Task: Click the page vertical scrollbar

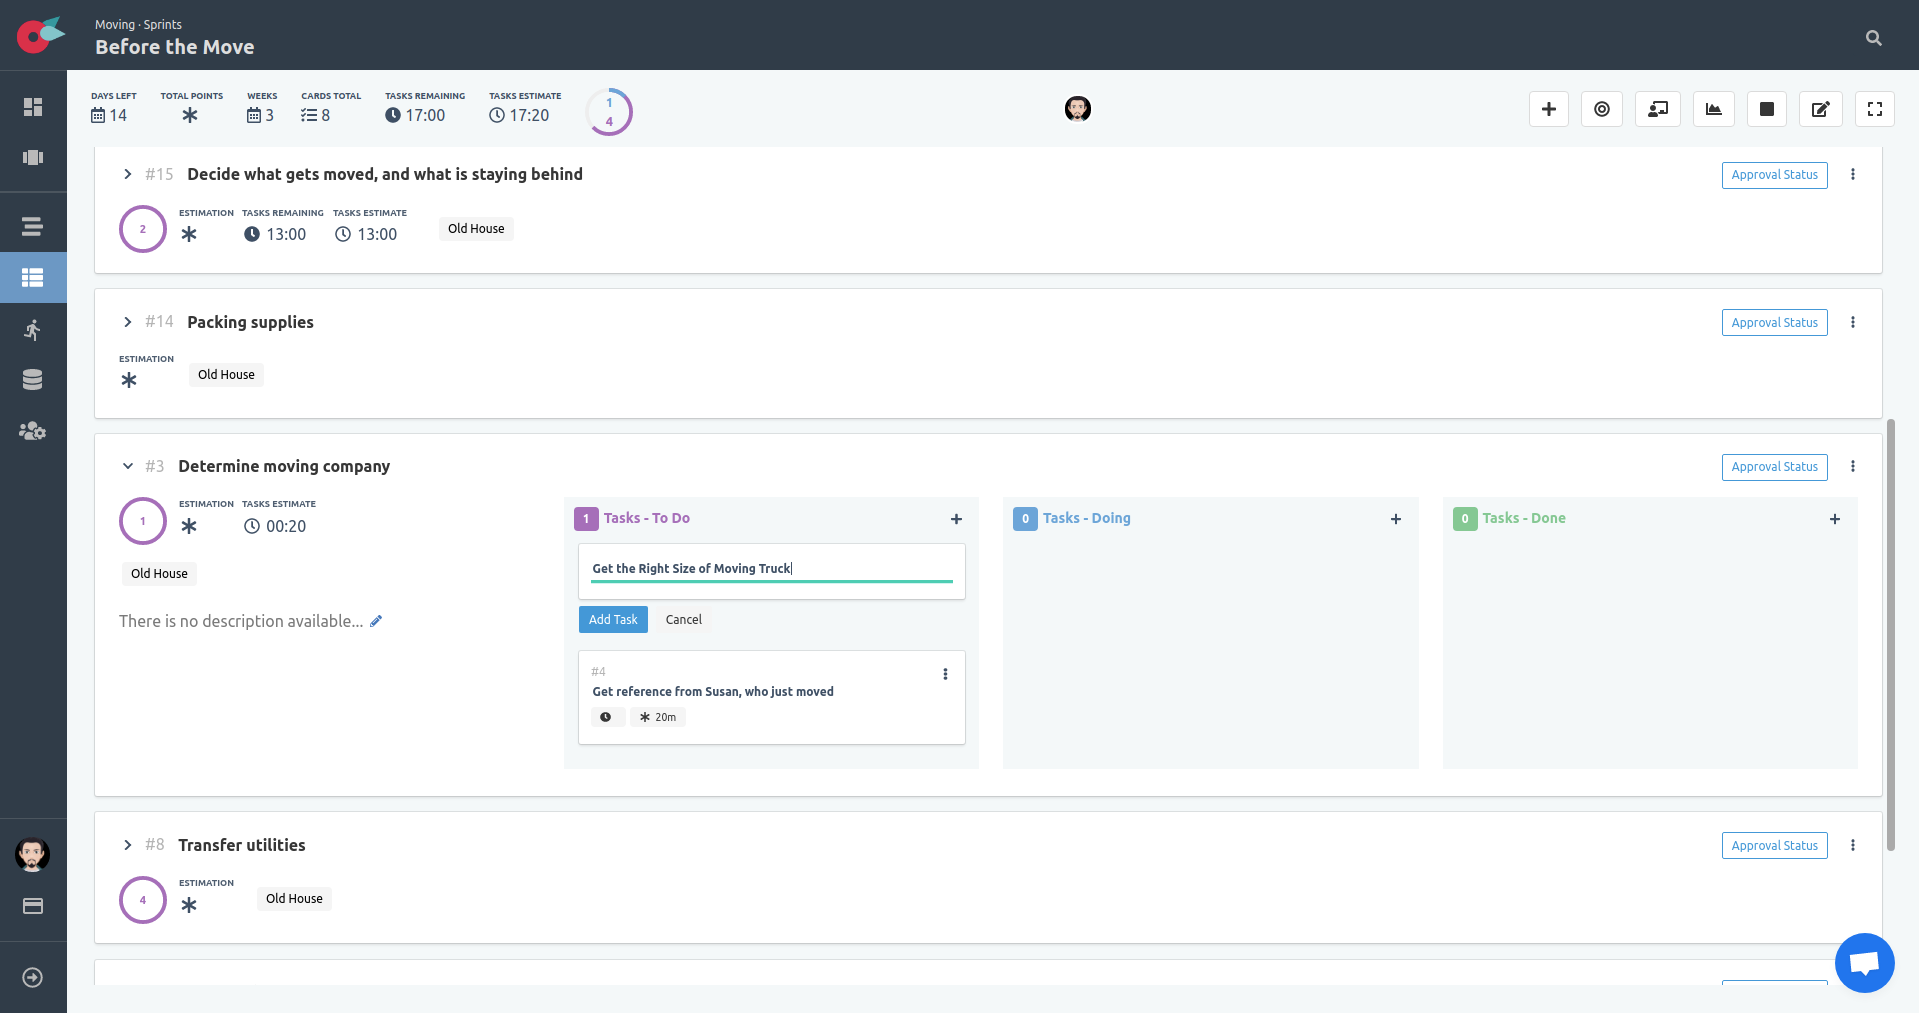Action: pos(1890,635)
